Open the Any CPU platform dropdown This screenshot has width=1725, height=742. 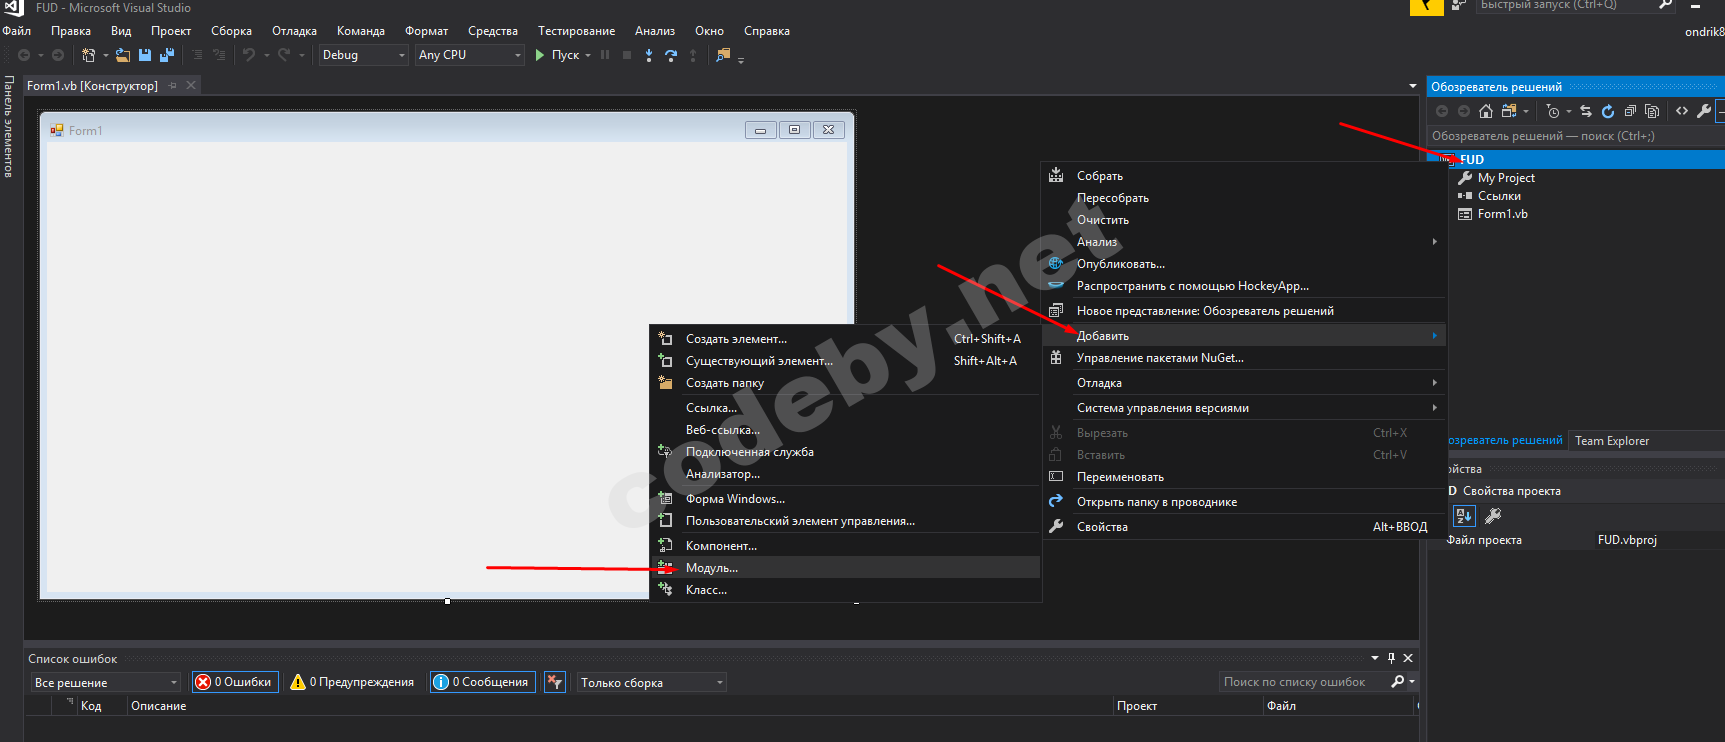470,55
